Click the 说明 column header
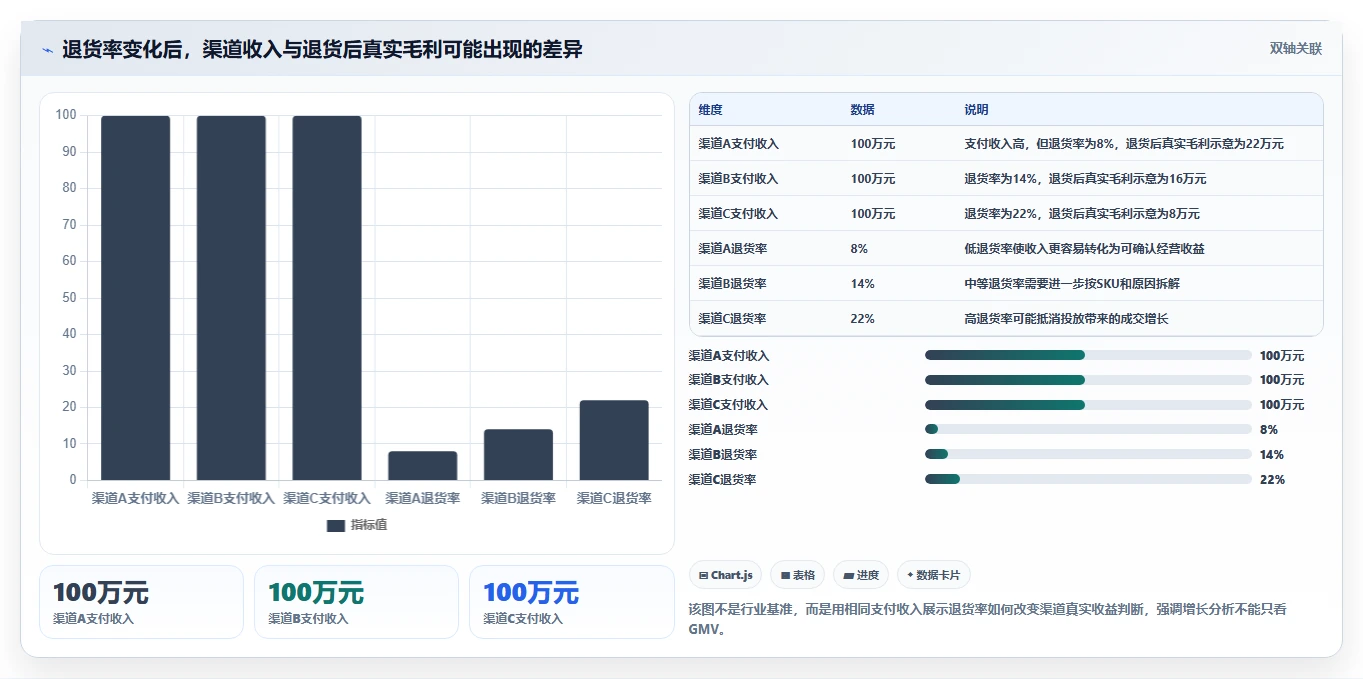This screenshot has width=1363, height=679. tap(977, 110)
